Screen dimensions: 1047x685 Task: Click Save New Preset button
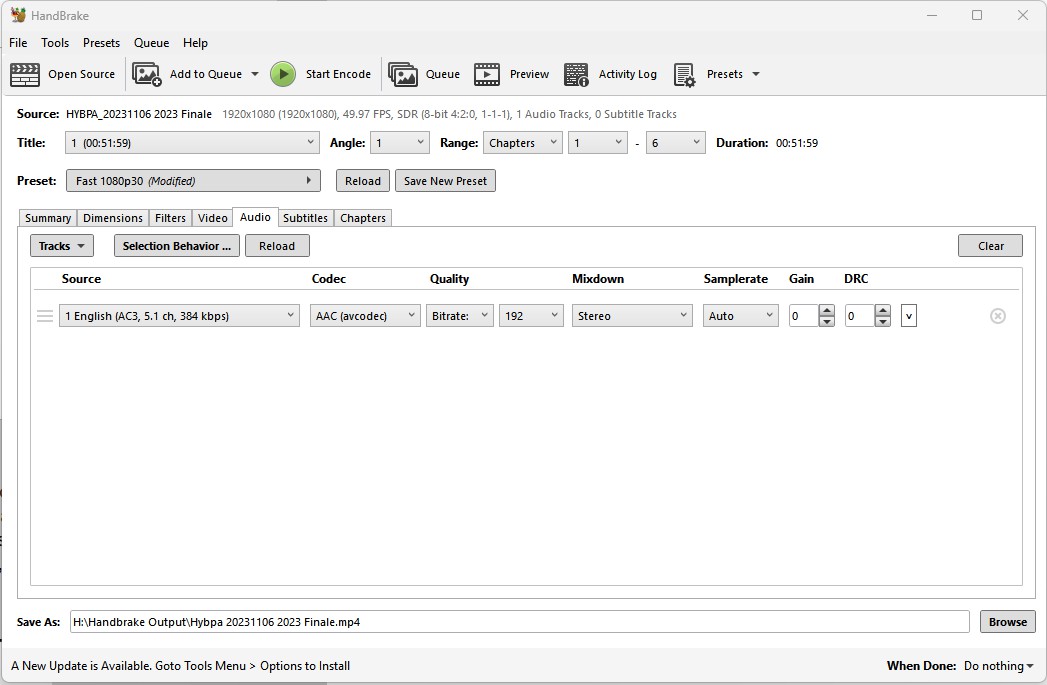tap(445, 181)
